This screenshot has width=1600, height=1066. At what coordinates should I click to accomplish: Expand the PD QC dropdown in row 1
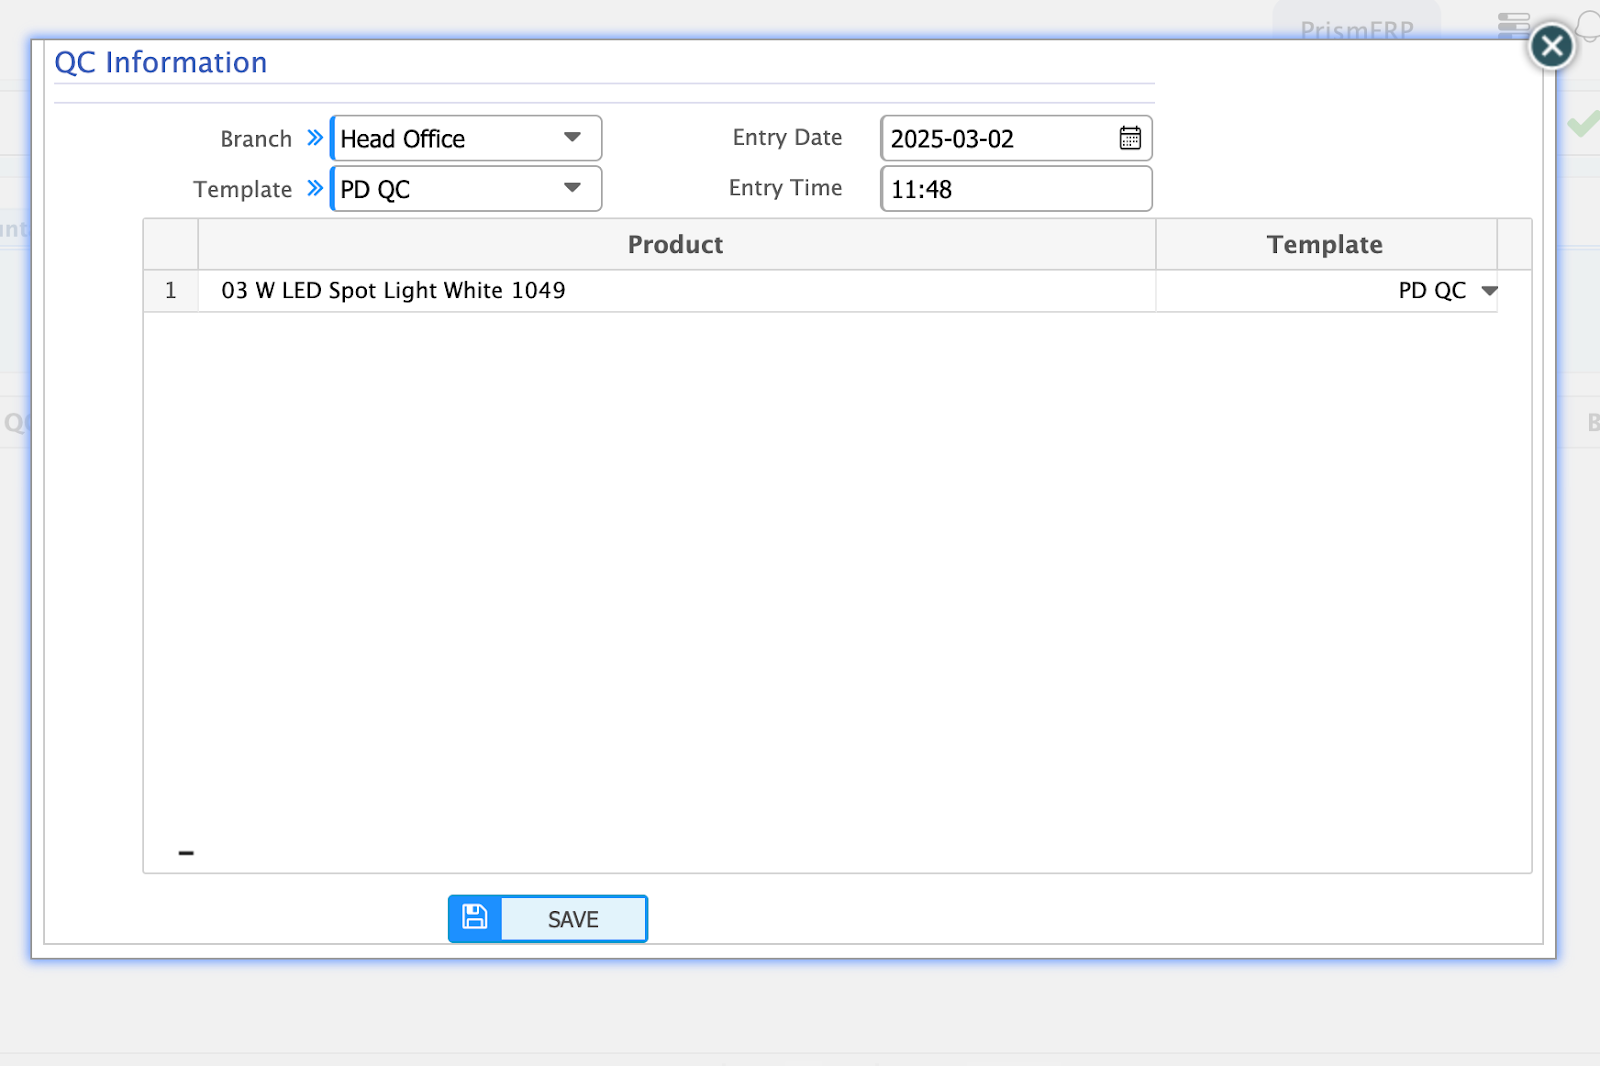[x=1489, y=291]
